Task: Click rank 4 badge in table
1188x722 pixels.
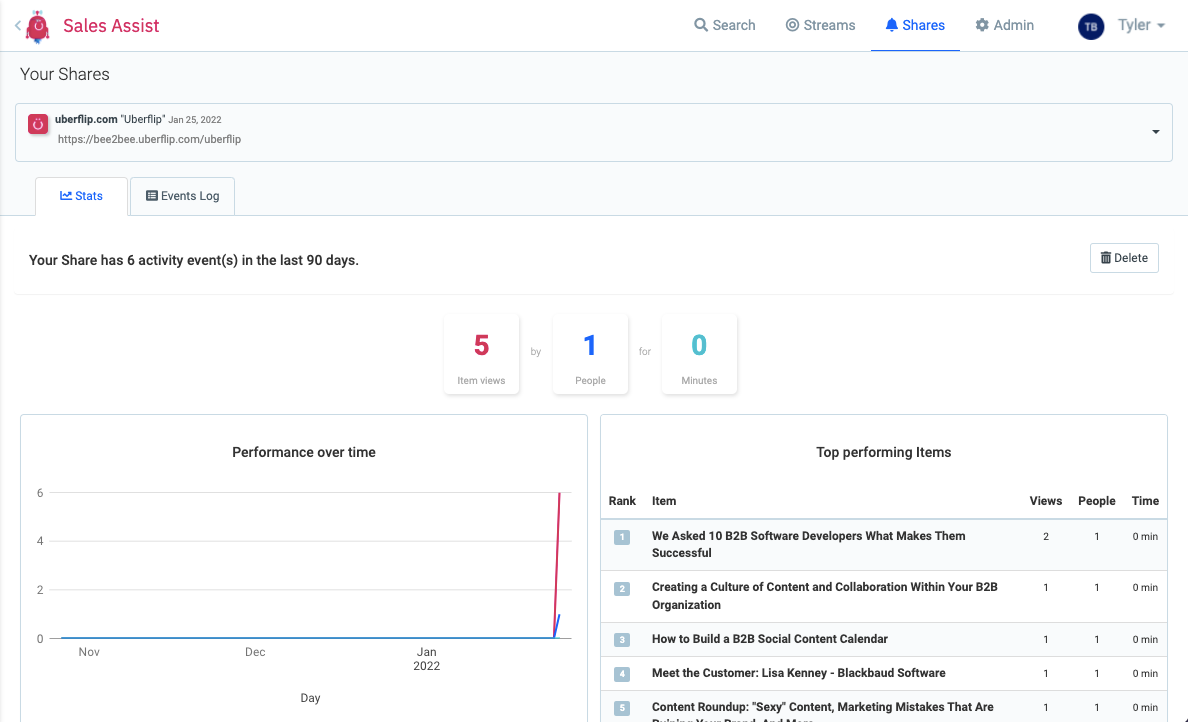Action: pos(622,674)
